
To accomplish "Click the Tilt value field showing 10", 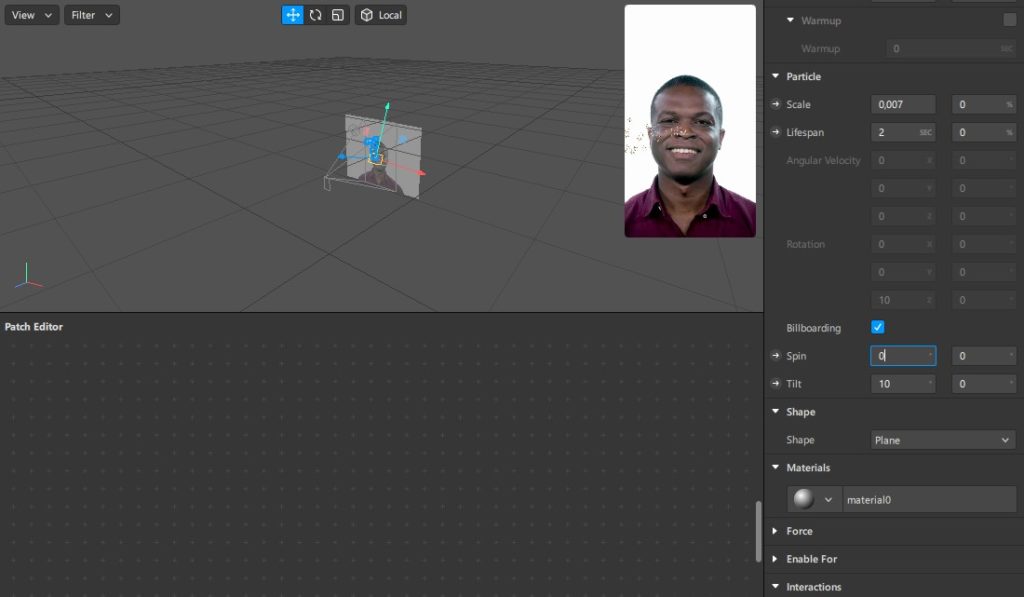I will 902,384.
